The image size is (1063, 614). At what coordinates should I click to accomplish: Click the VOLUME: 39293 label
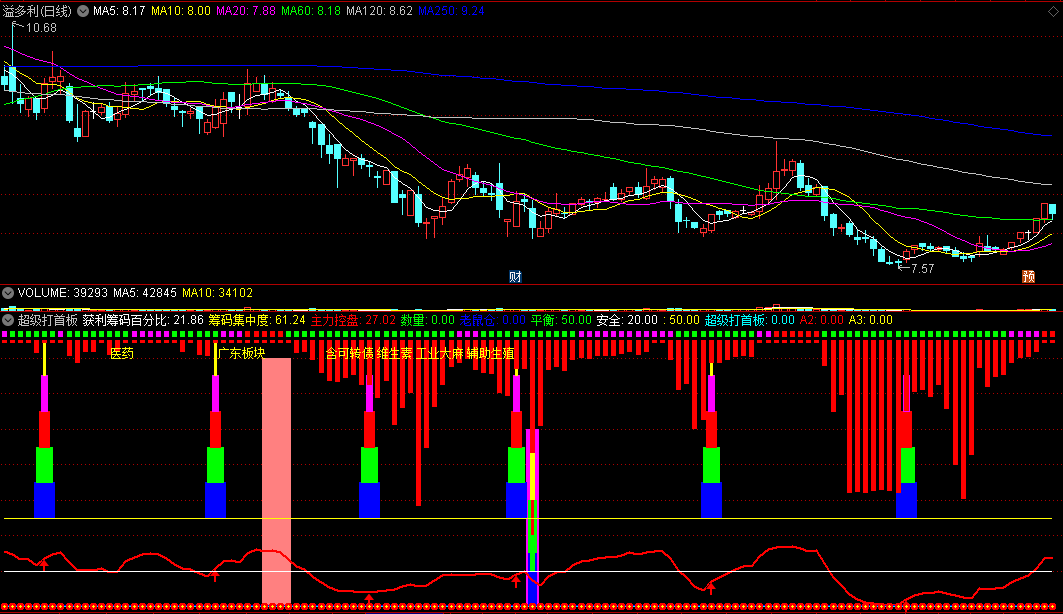pos(62,293)
